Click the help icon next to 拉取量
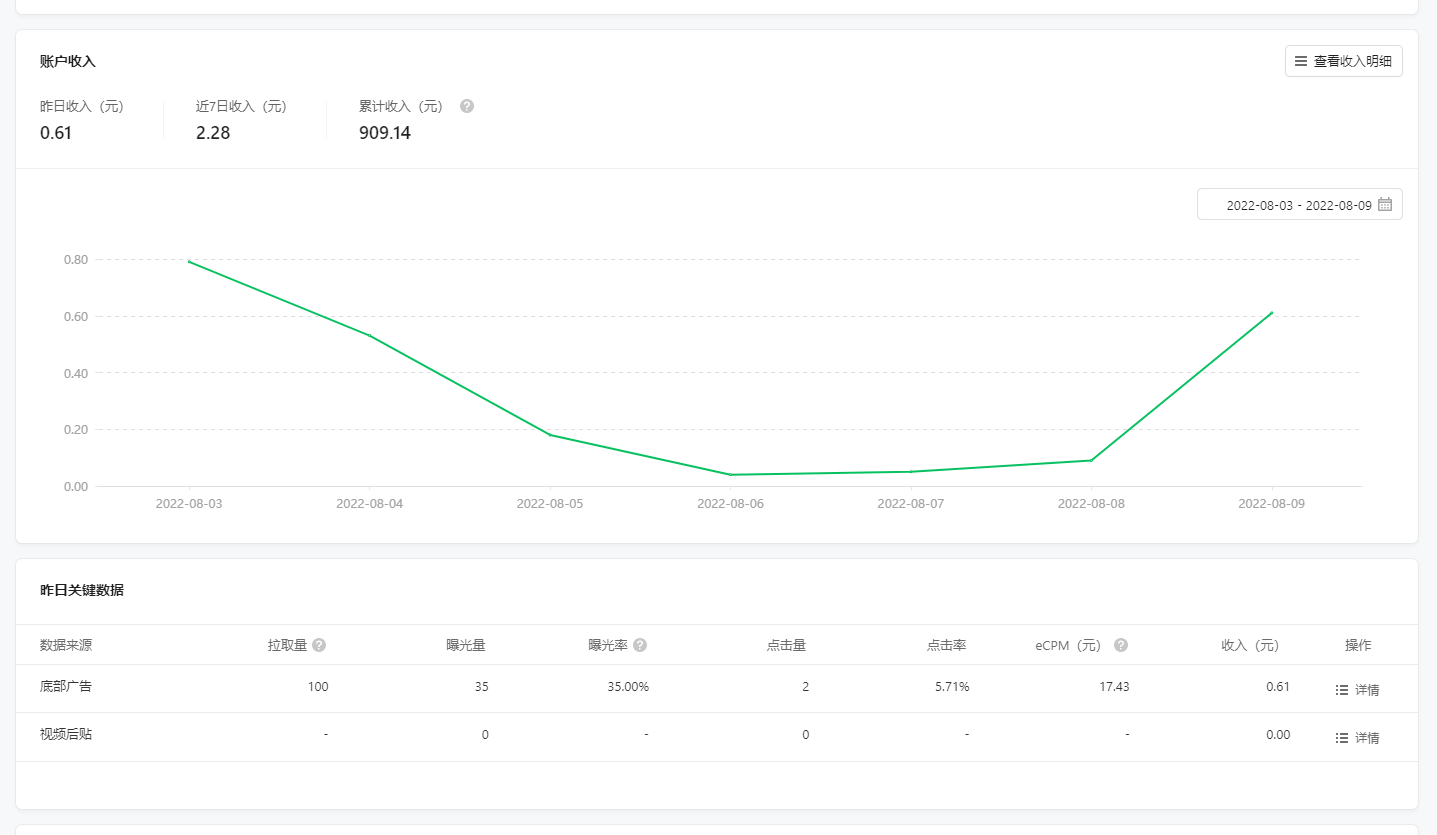Screen dimensions: 1437x835 (319, 645)
